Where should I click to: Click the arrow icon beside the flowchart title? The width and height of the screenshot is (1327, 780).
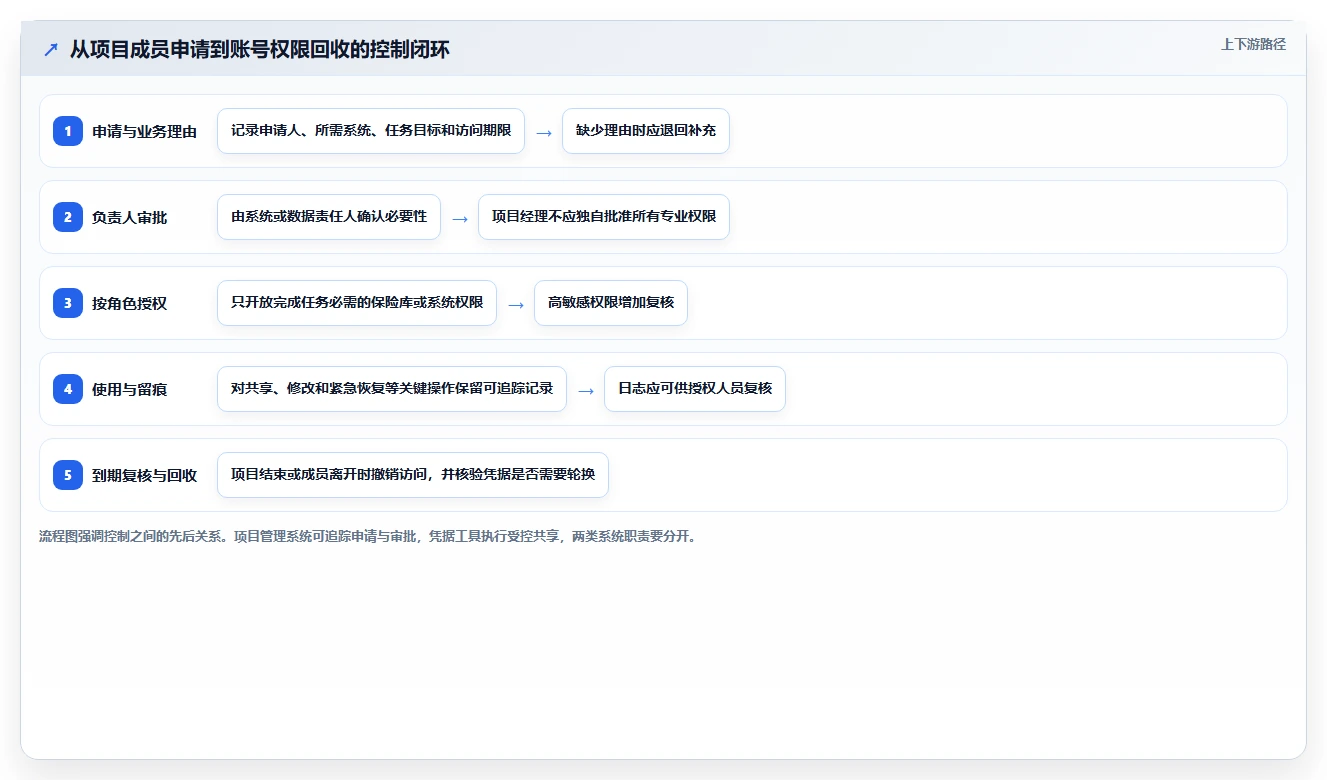coord(51,50)
